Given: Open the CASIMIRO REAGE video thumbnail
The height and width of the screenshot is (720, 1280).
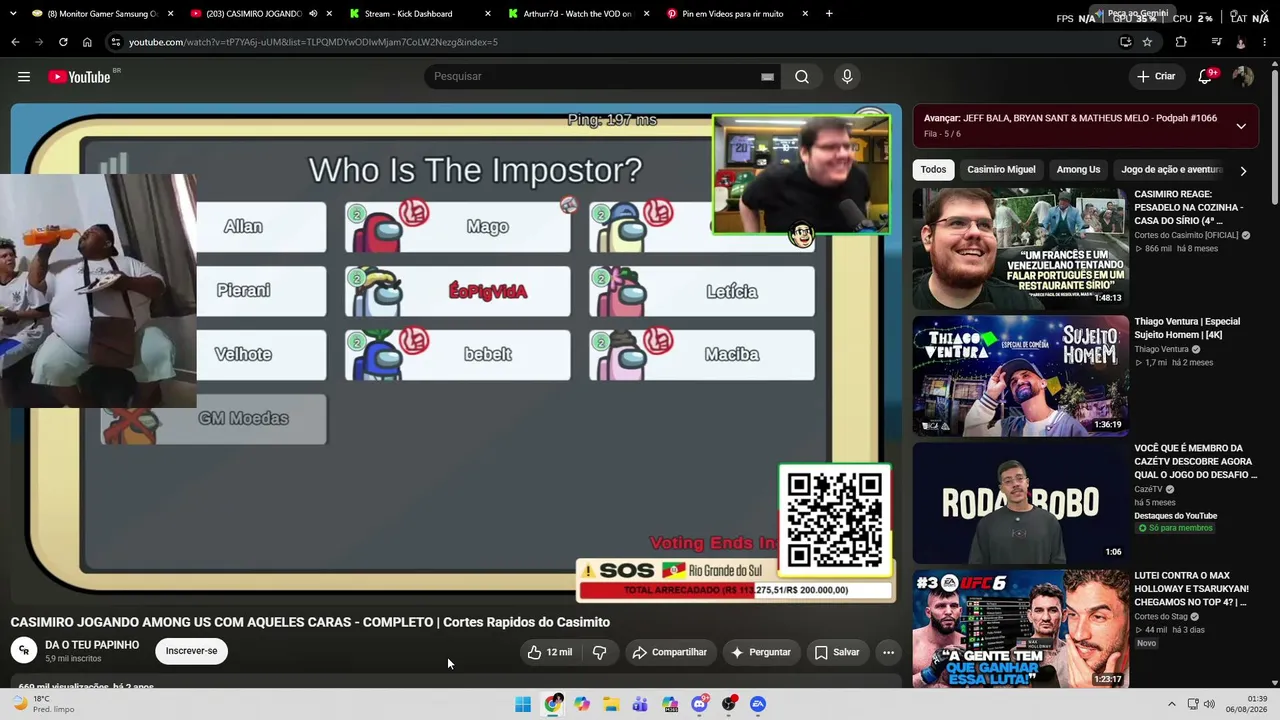Looking at the screenshot, I should point(1019,248).
